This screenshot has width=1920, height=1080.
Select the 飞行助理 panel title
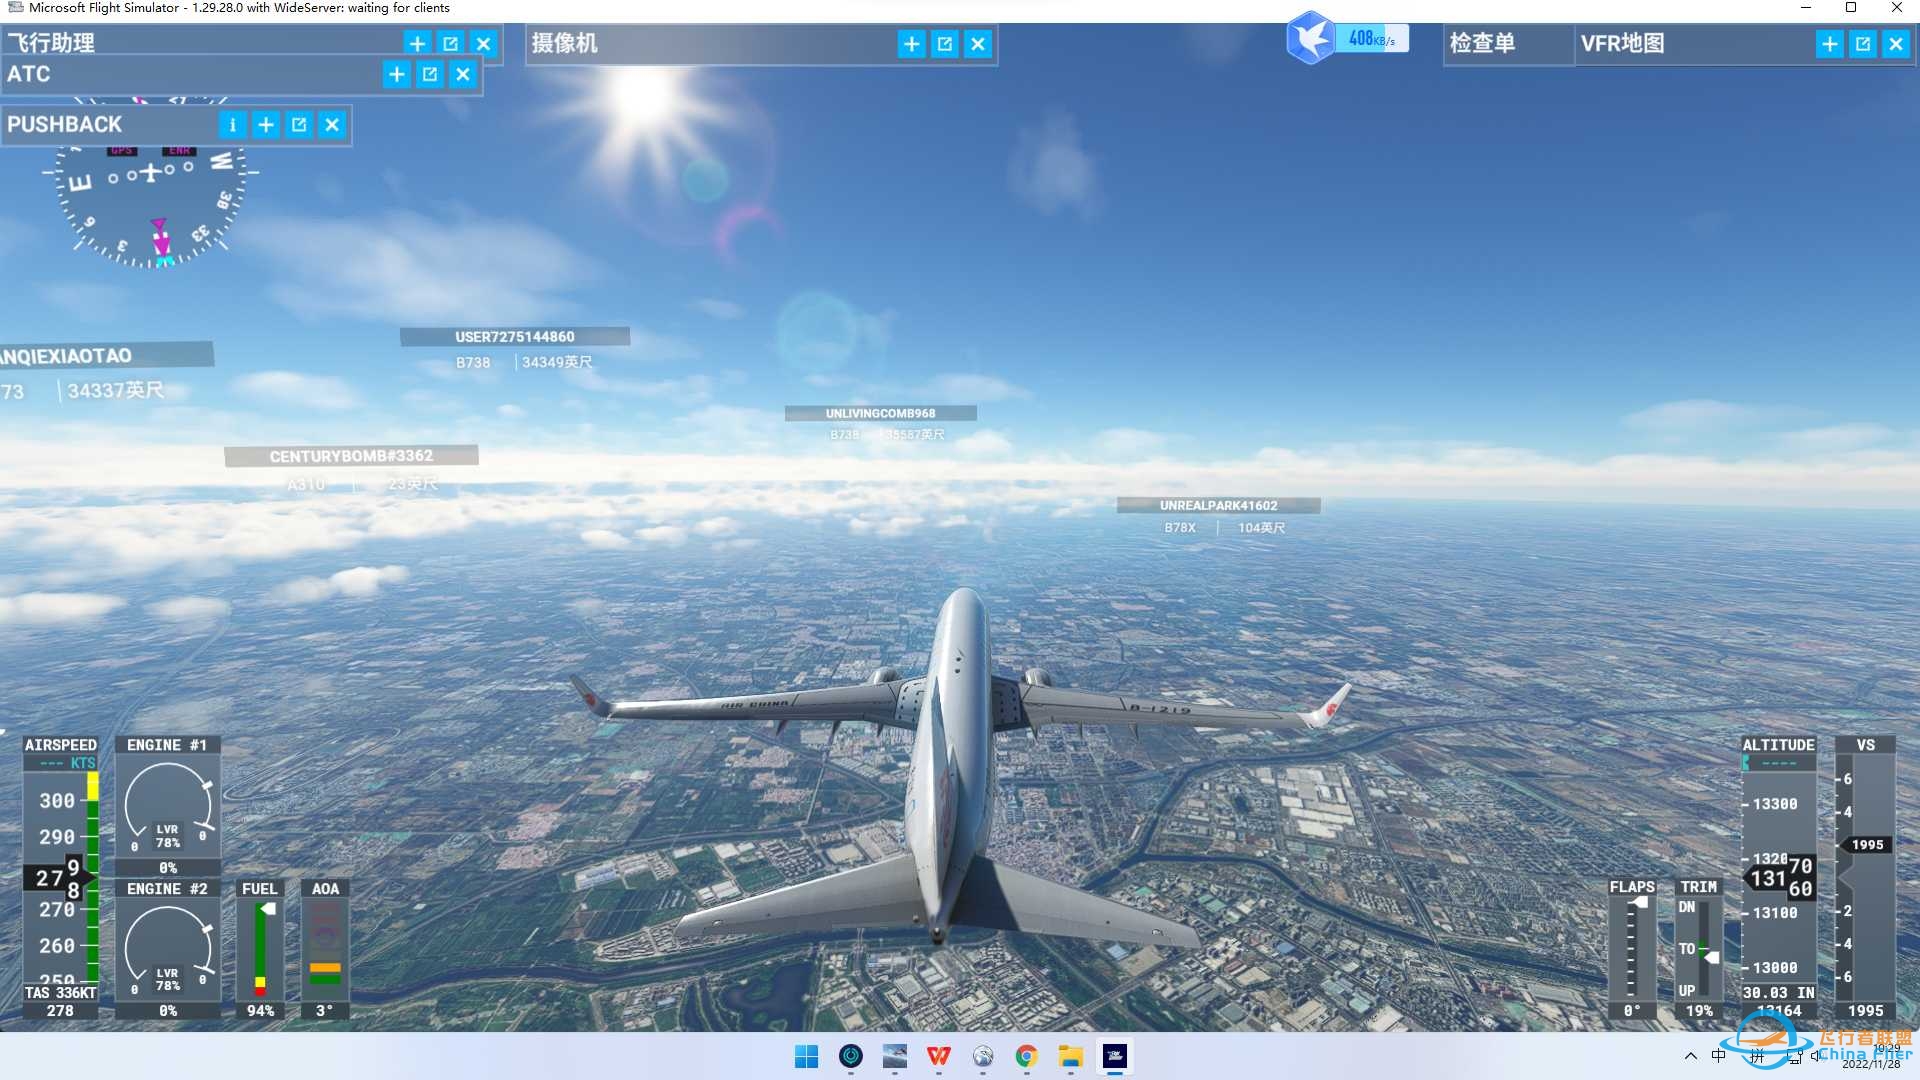(52, 43)
